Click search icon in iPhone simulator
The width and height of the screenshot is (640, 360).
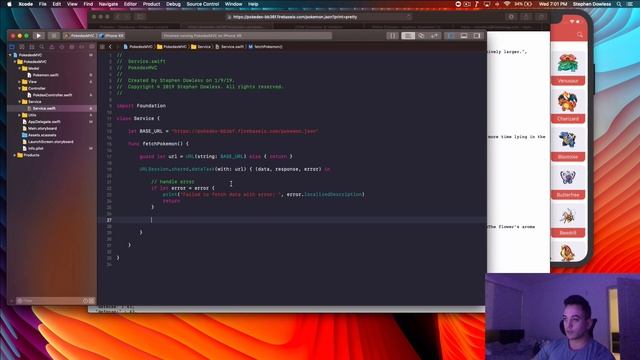tap(580, 35)
